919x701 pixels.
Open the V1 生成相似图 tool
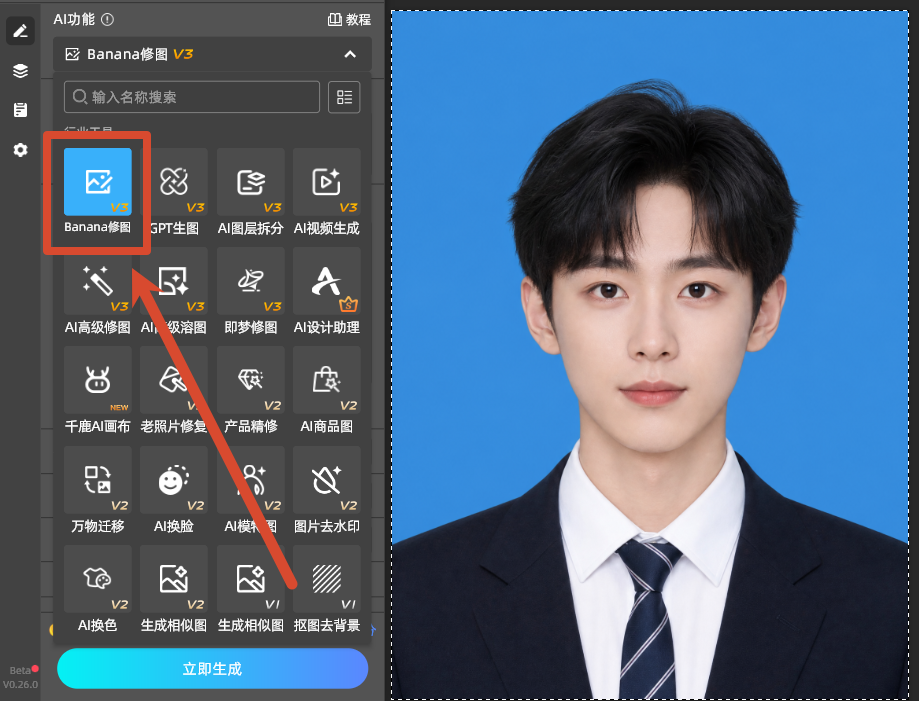coord(251,579)
